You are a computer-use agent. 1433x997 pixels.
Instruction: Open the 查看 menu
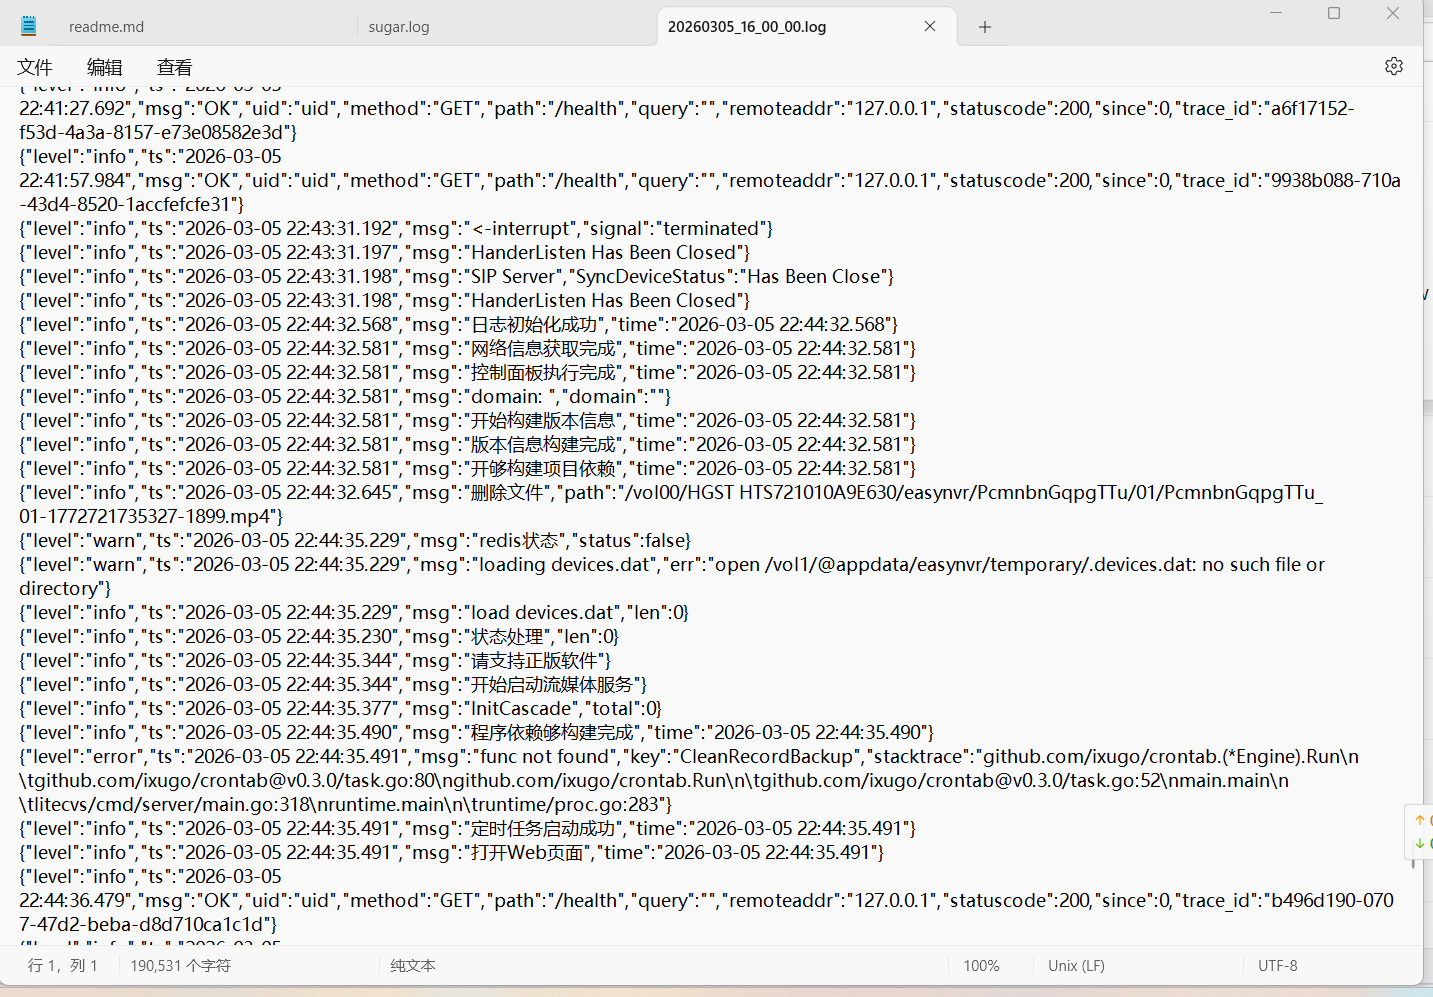175,67
